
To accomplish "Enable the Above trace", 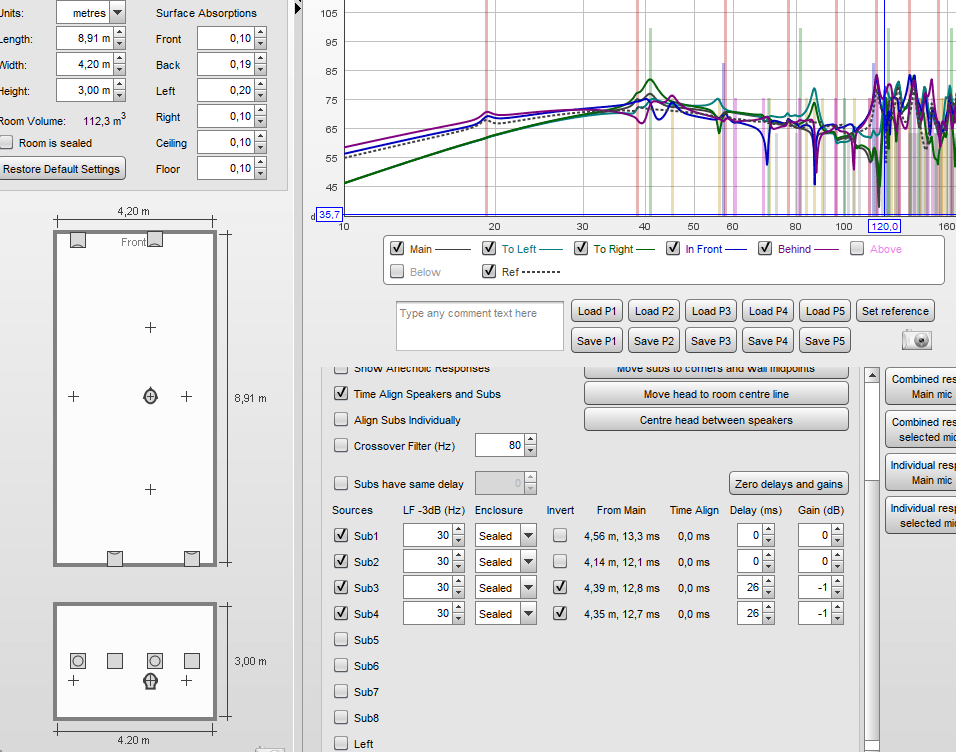I will coord(857,248).
